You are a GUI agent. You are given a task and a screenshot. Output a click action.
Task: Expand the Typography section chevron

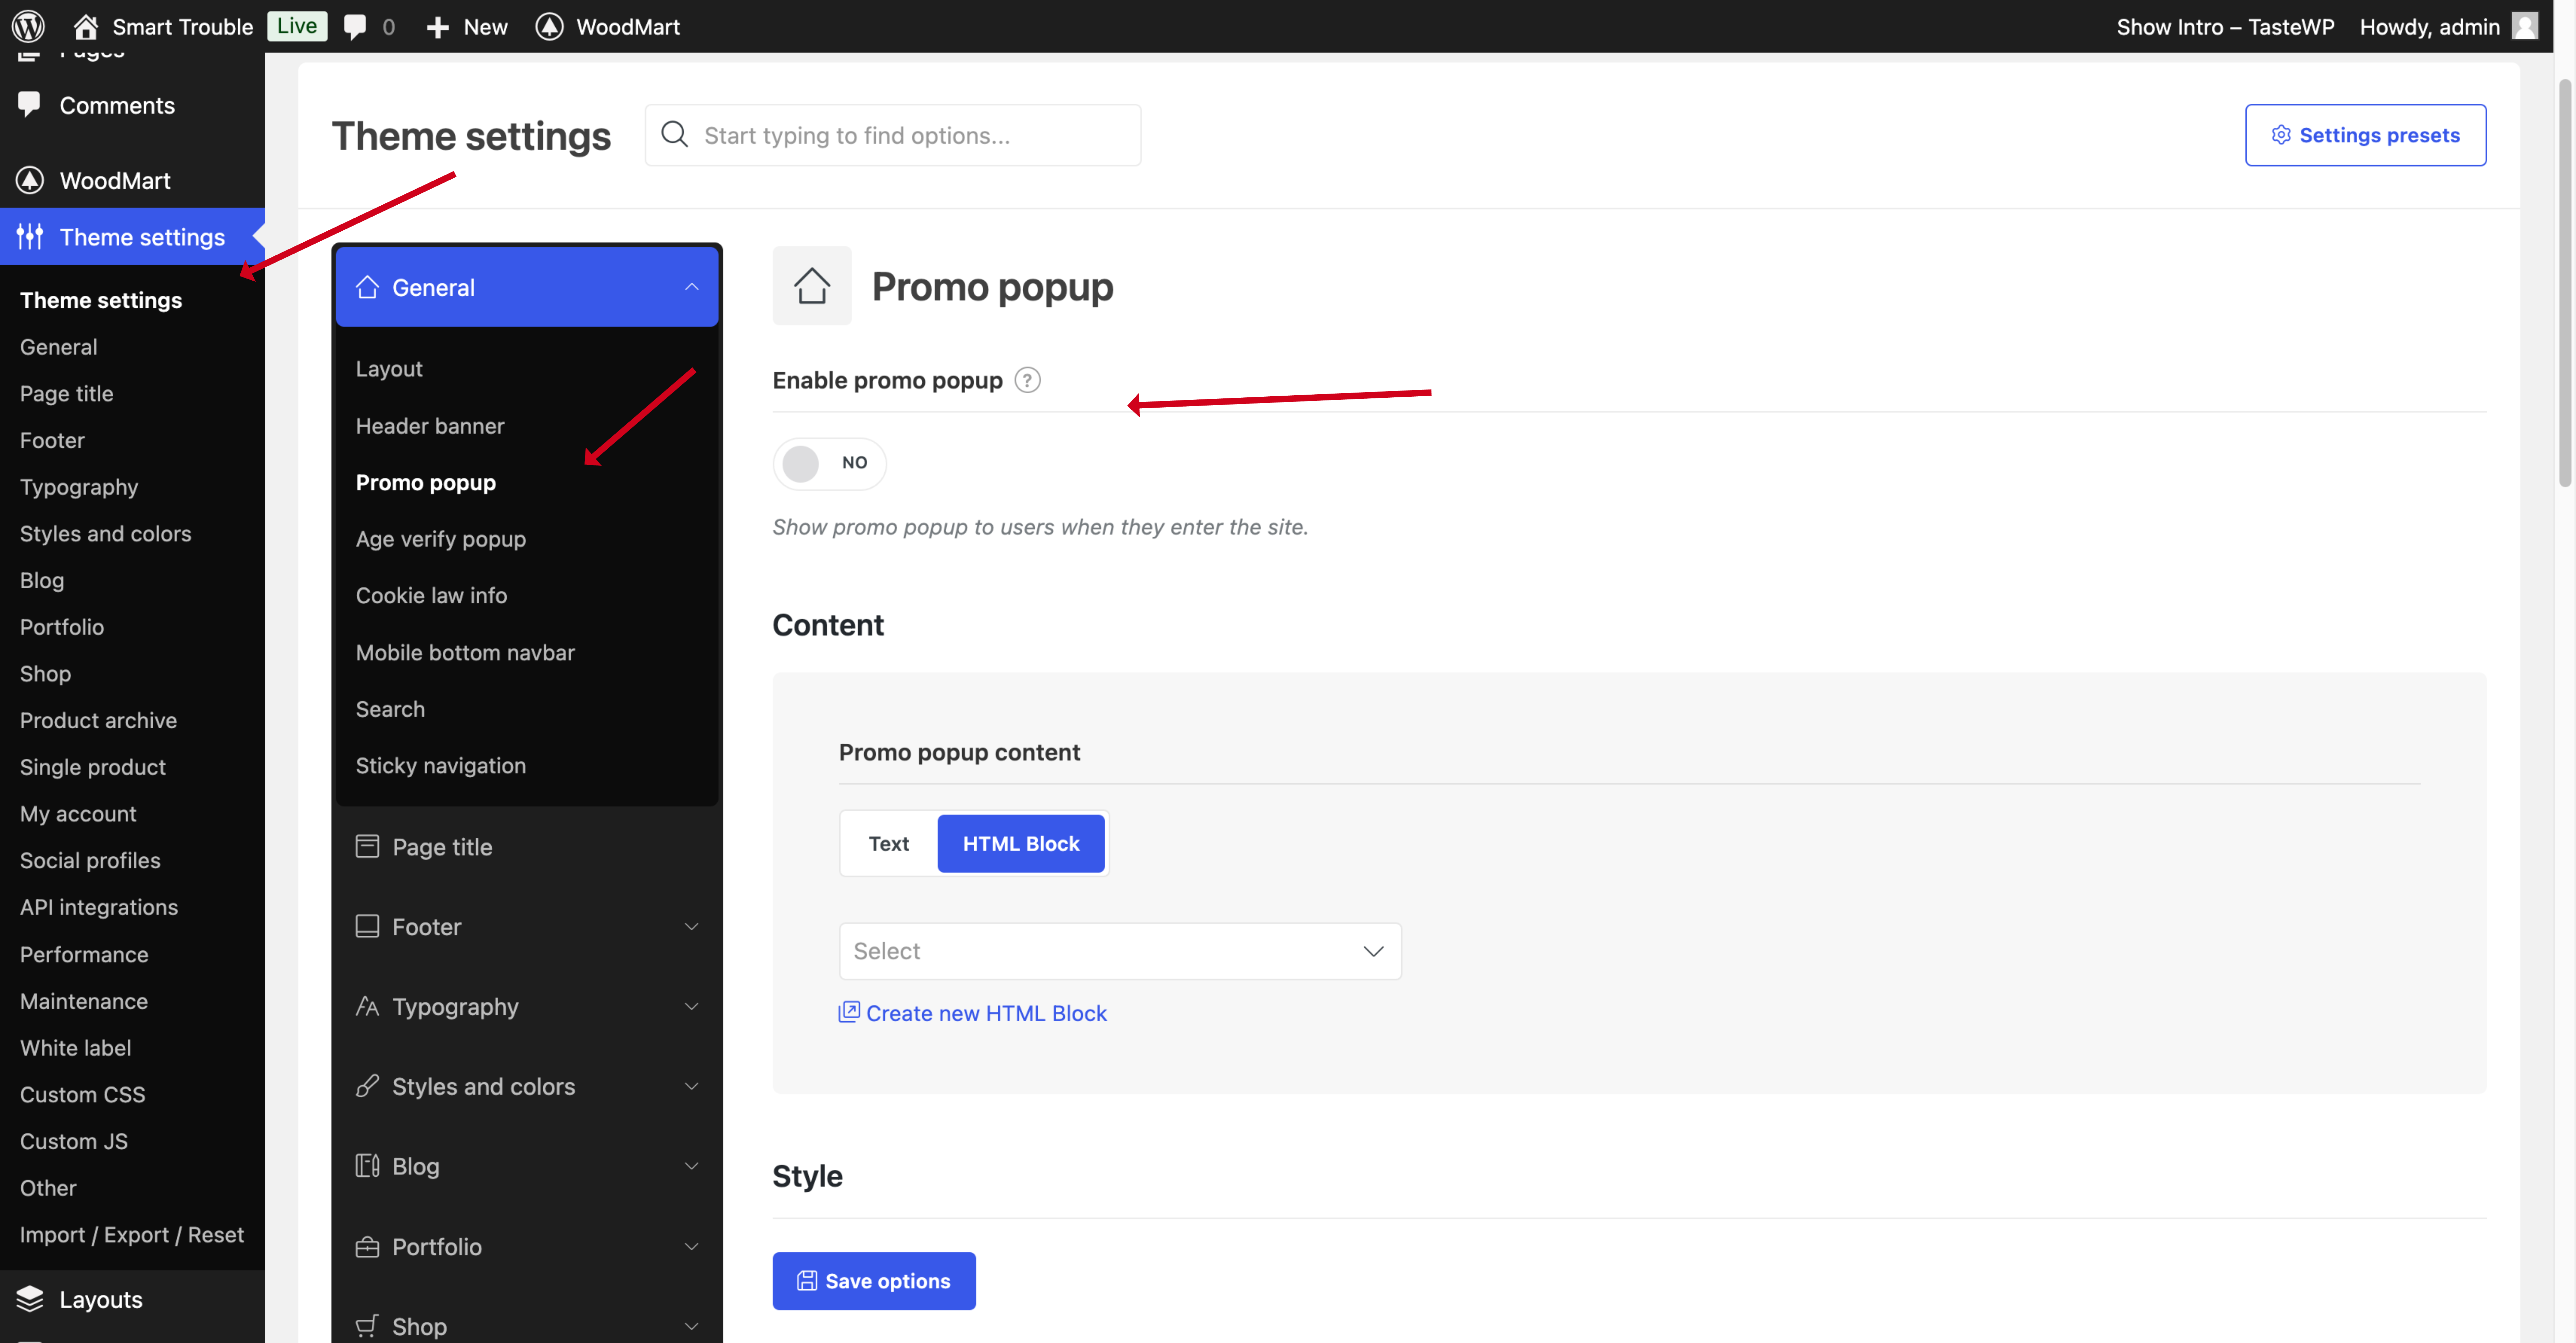[x=691, y=1006]
